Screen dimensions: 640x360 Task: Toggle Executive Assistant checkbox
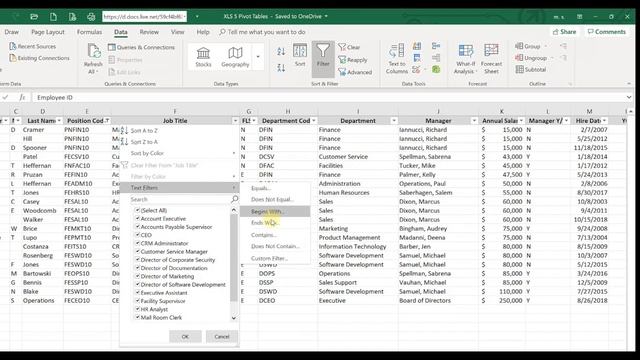click(138, 293)
